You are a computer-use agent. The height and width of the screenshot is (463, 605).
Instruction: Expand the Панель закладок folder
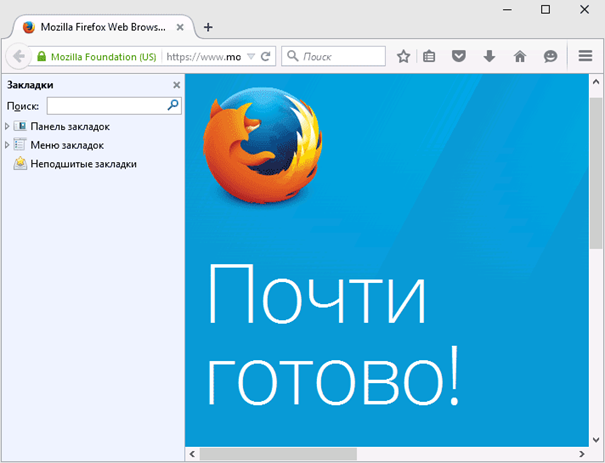tap(7, 126)
